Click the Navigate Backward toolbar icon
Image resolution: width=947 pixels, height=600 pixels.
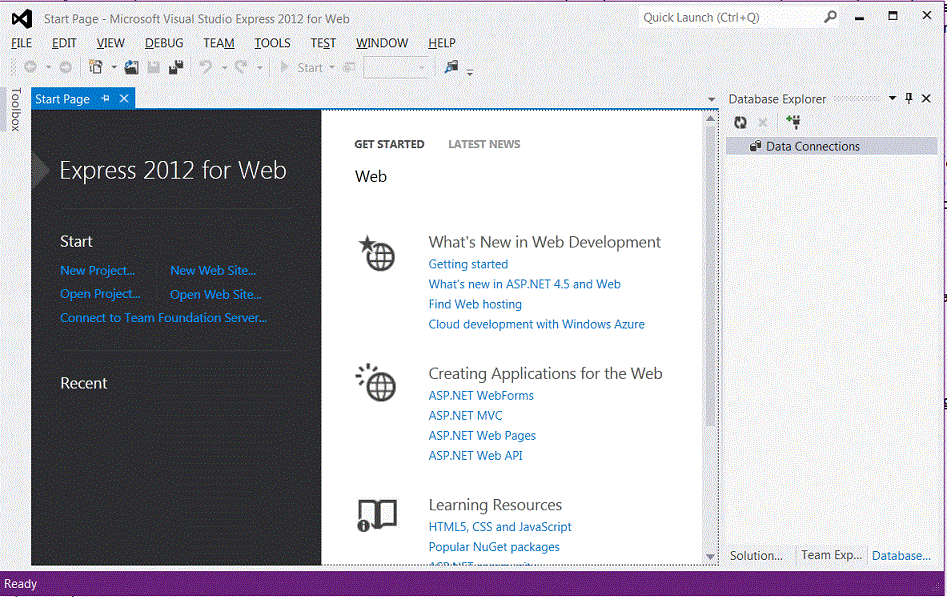click(x=30, y=67)
